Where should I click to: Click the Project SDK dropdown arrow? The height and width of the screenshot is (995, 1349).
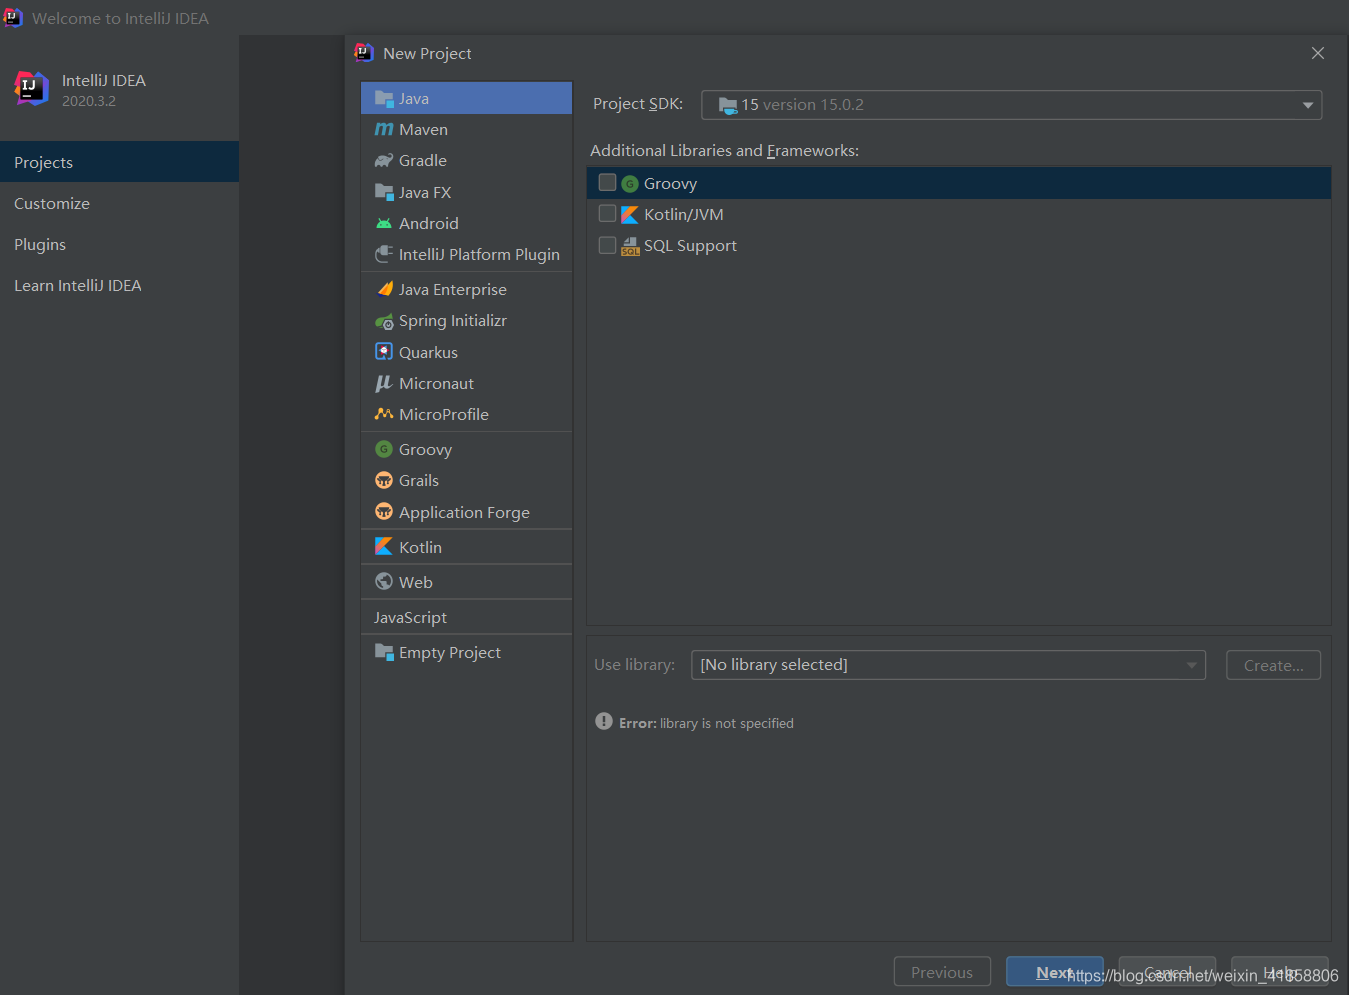tap(1307, 105)
